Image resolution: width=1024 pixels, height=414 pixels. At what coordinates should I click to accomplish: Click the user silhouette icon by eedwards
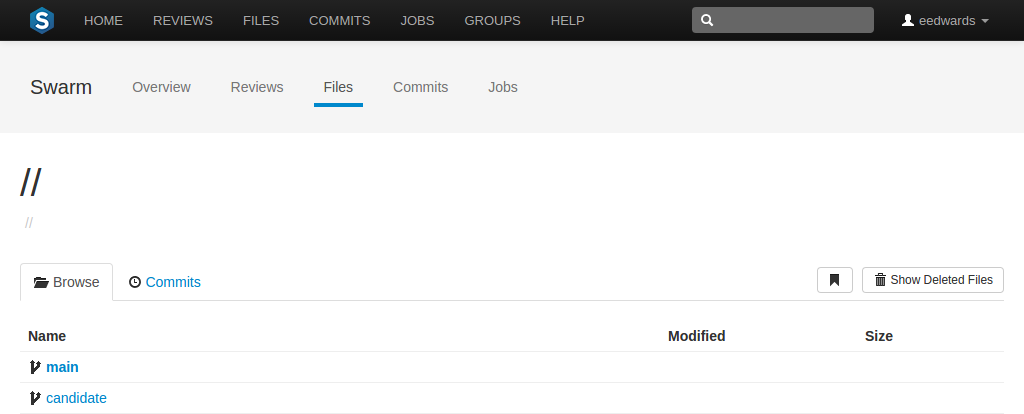coord(908,20)
